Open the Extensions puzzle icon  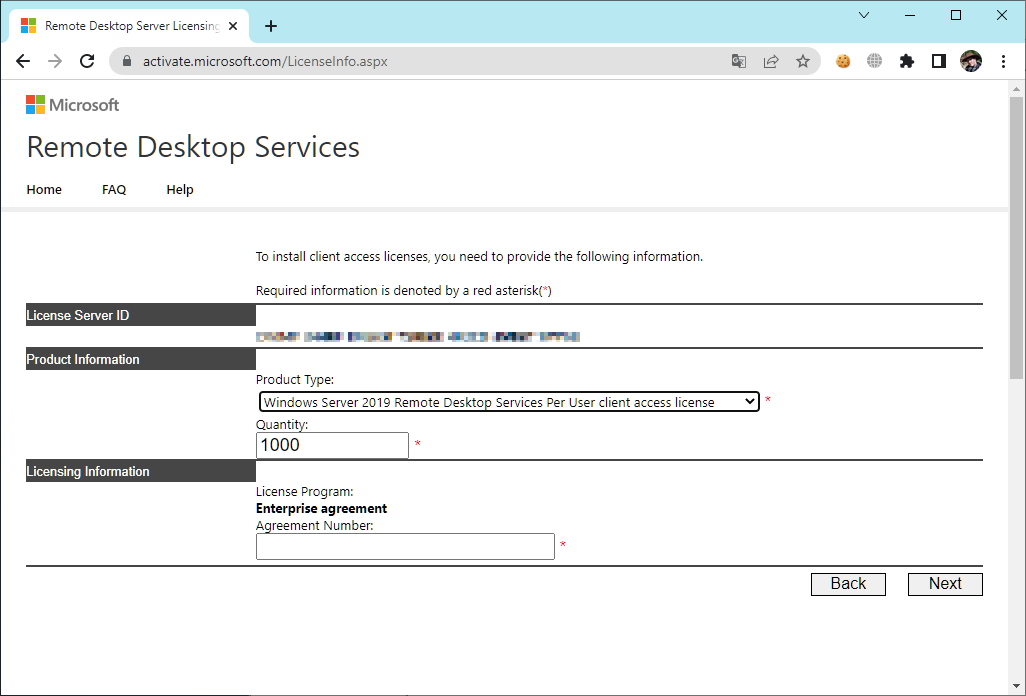[x=906, y=61]
